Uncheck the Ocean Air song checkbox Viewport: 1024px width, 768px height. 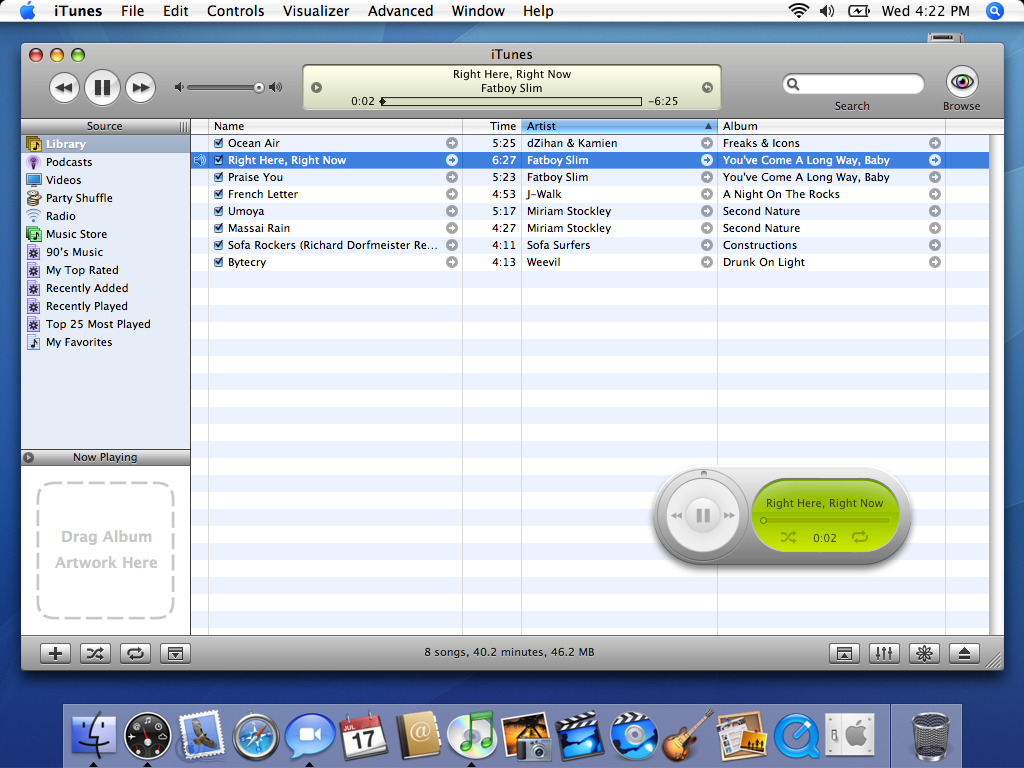(219, 143)
